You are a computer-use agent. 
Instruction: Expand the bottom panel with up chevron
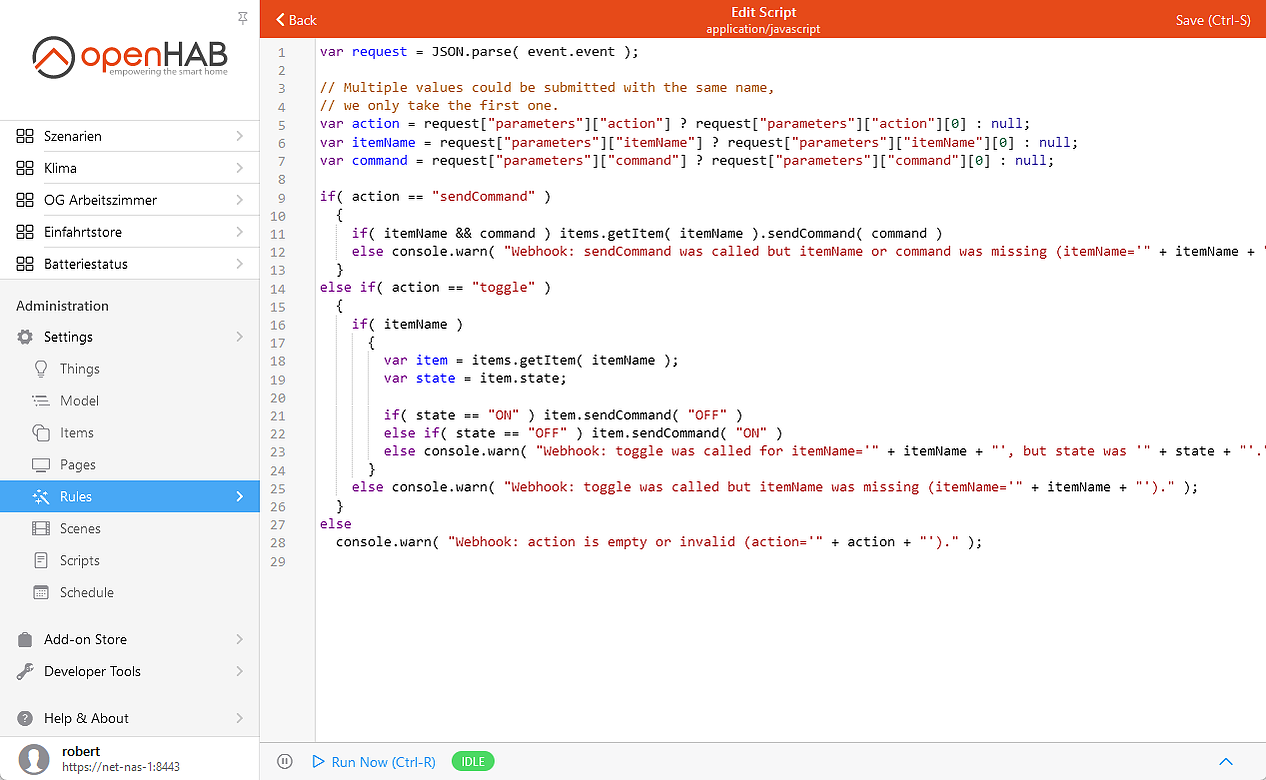pyautogui.click(x=1226, y=762)
